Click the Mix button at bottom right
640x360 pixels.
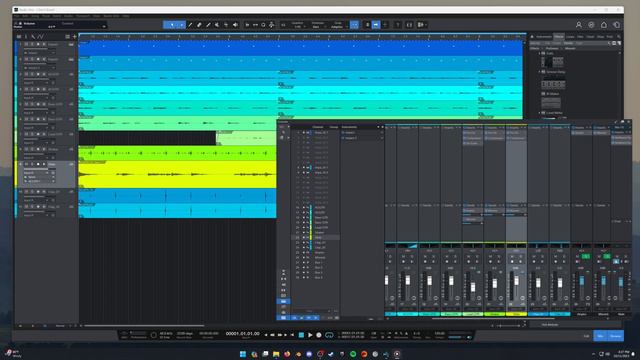[x=600, y=336]
